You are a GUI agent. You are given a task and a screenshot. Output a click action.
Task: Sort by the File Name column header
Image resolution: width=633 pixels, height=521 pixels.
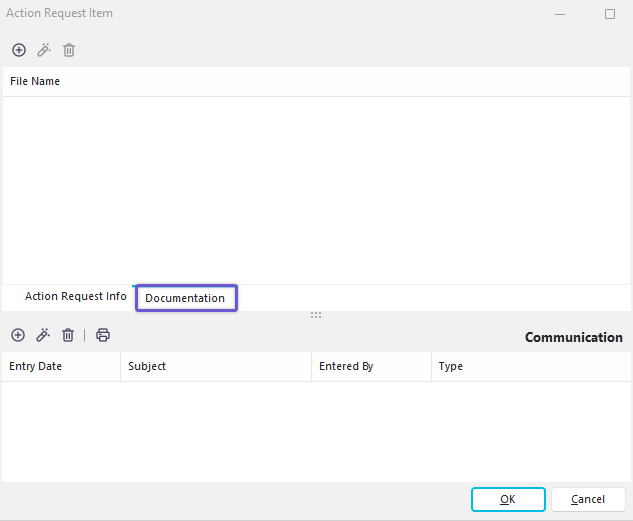click(x=35, y=82)
